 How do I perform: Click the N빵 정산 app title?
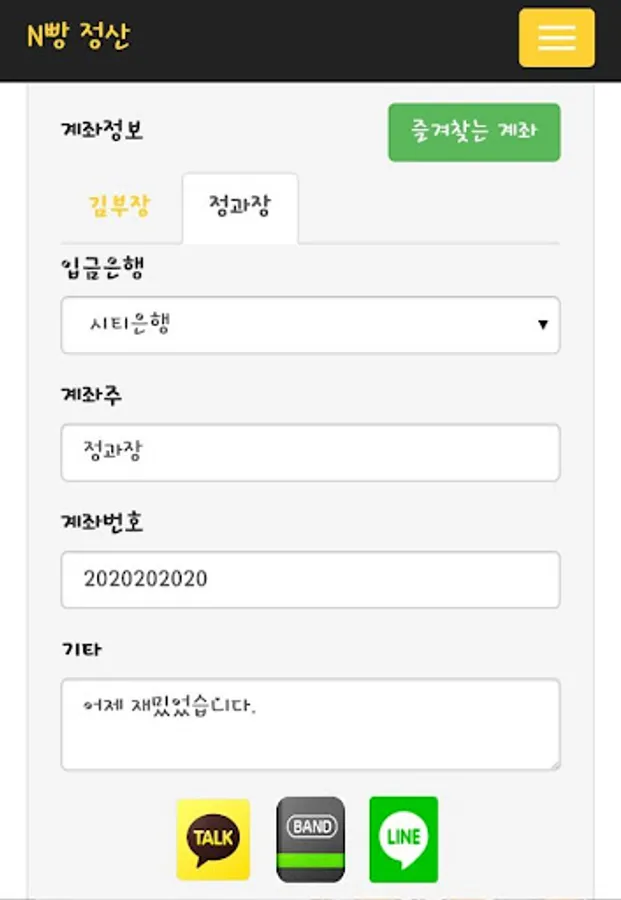pos(79,36)
